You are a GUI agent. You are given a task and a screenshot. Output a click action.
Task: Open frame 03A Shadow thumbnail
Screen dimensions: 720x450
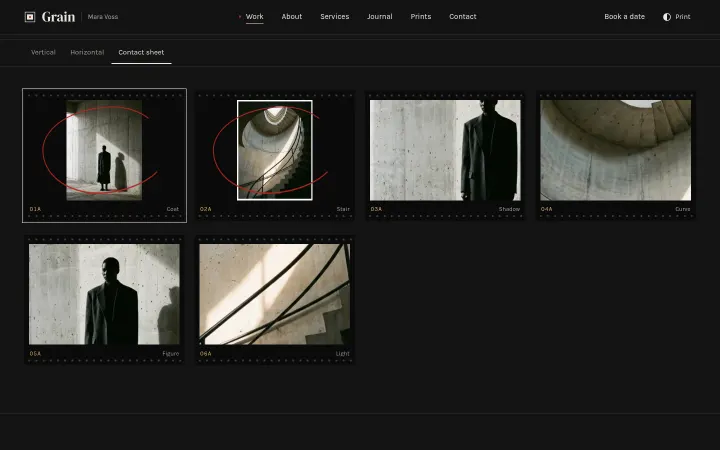445,150
